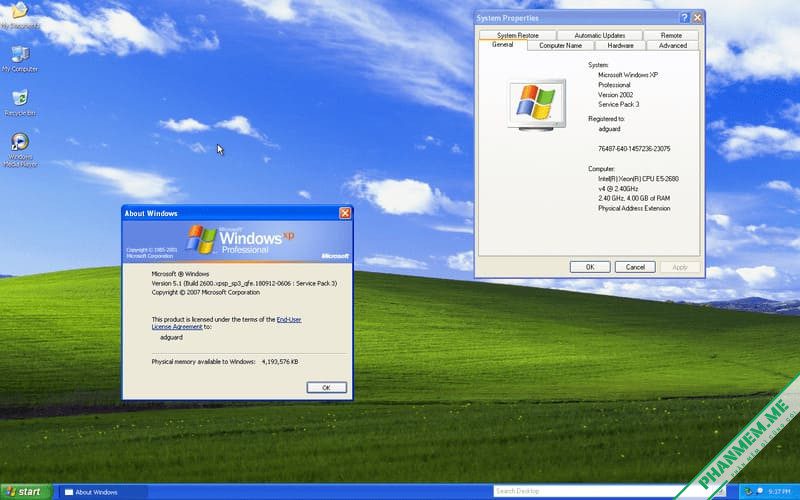
Task: Close the System Properties window
Action: coord(697,18)
